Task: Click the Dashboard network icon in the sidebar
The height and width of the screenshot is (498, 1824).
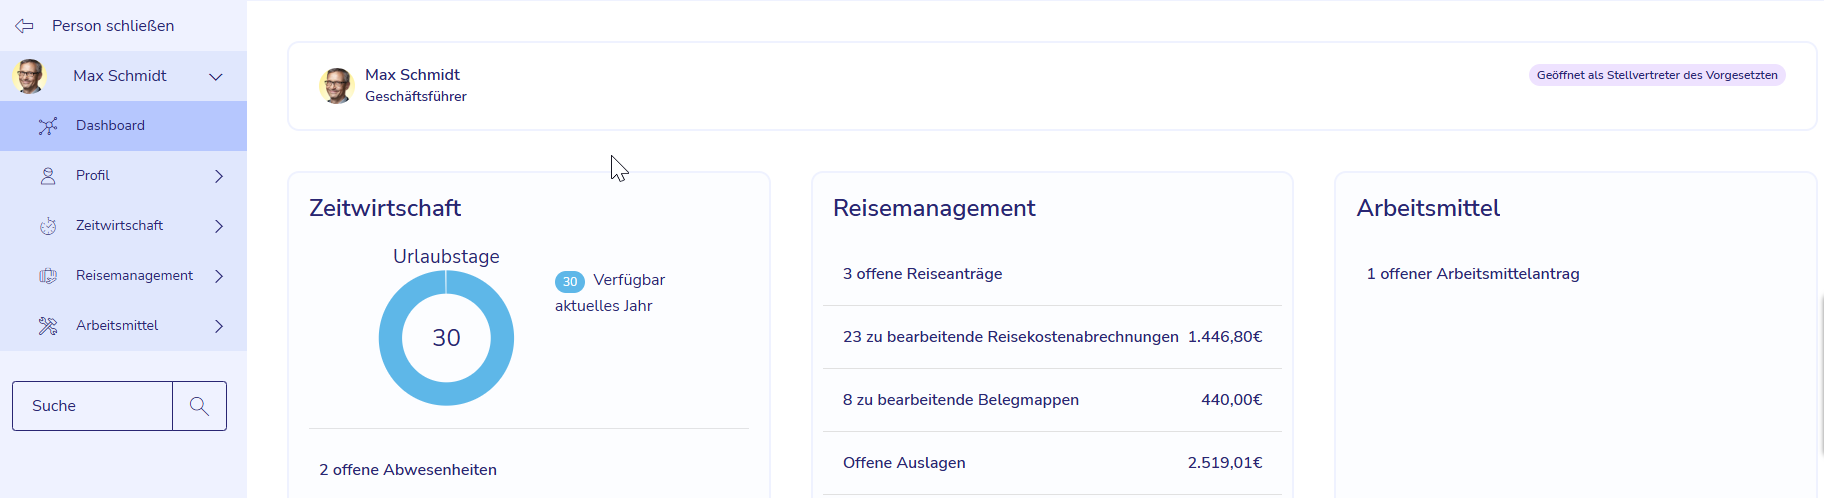Action: pyautogui.click(x=48, y=126)
